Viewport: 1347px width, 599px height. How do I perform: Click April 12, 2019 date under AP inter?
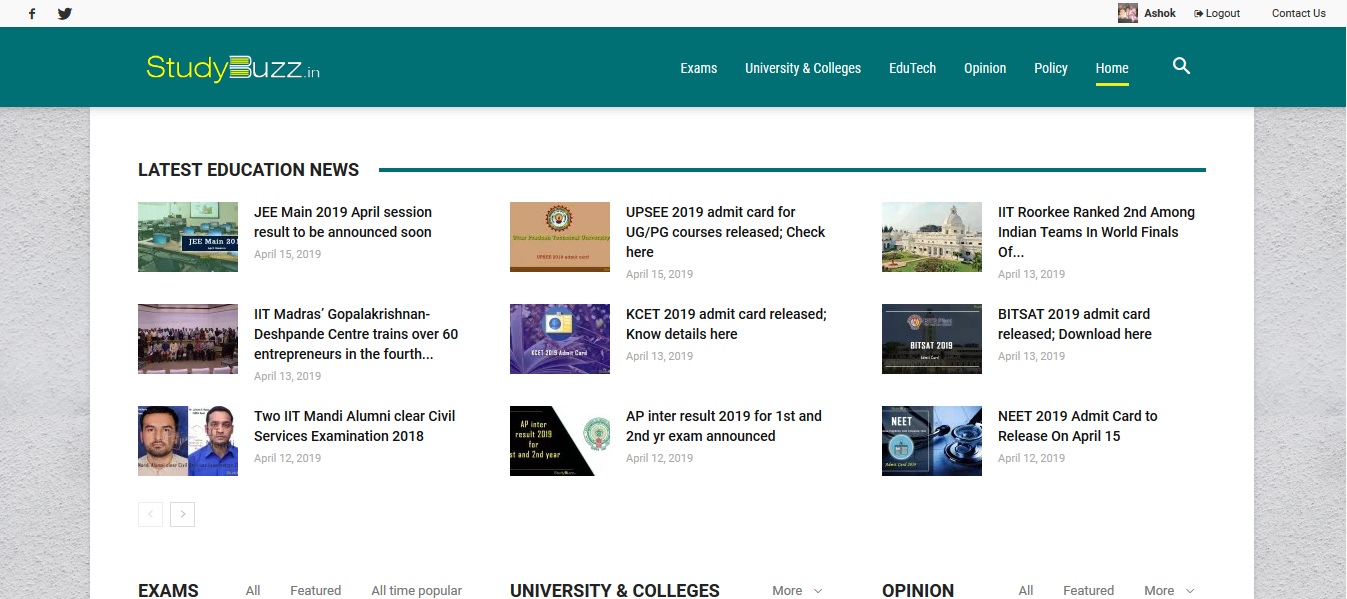660,458
